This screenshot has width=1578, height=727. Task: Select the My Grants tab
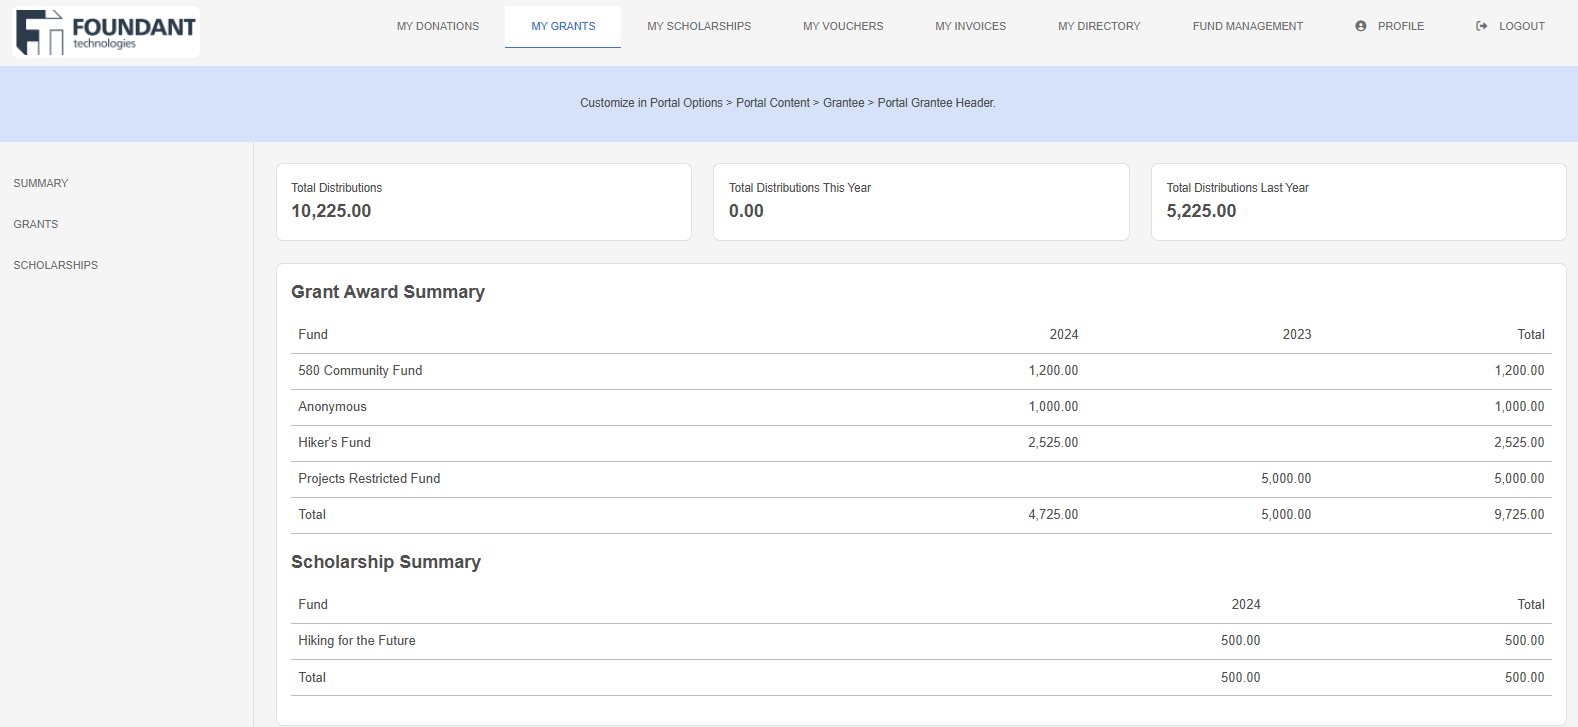tap(563, 26)
